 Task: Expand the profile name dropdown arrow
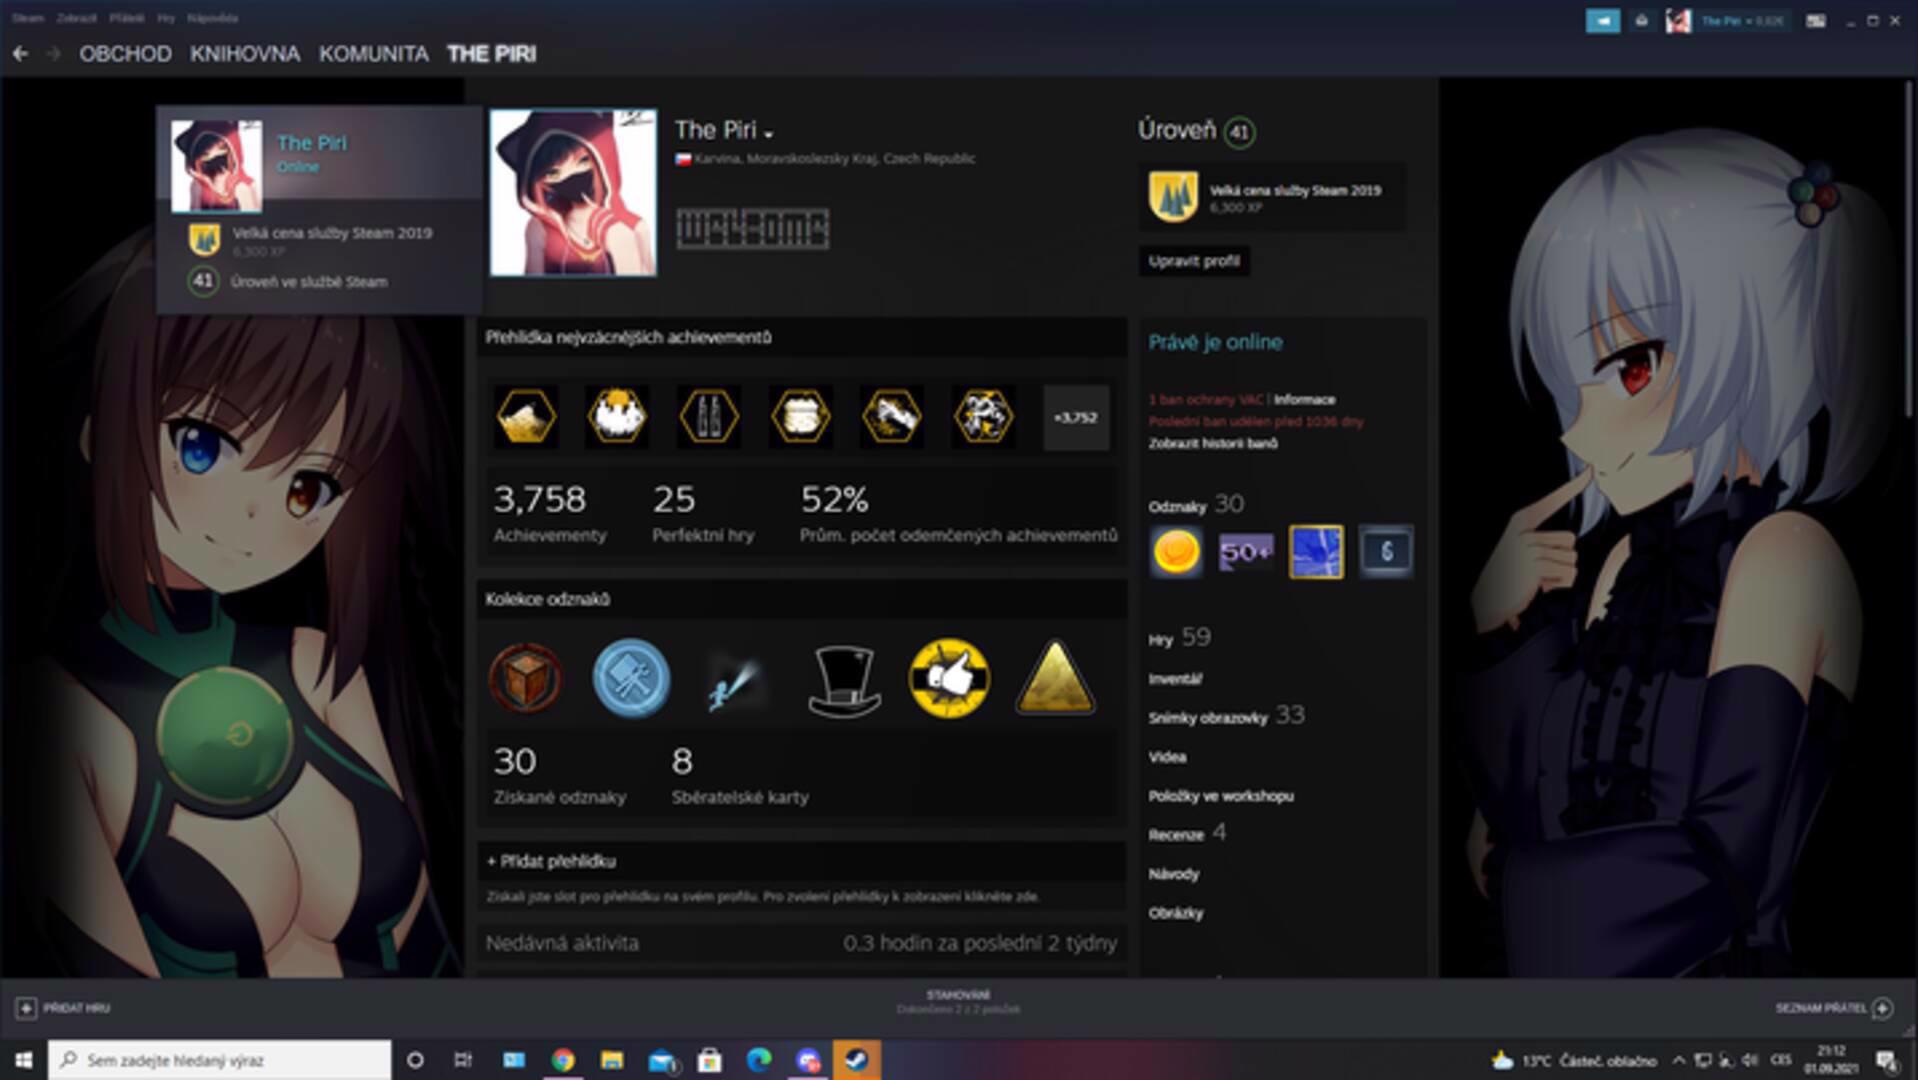point(768,134)
